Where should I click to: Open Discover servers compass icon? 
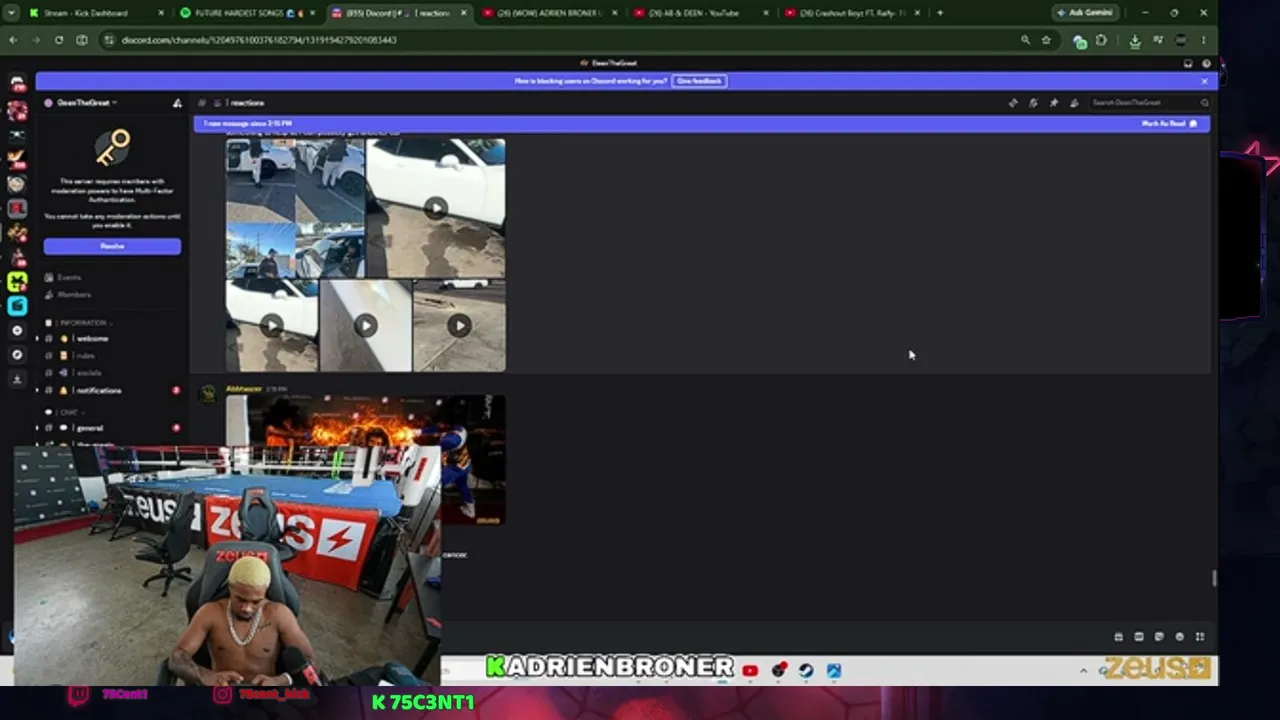point(17,355)
